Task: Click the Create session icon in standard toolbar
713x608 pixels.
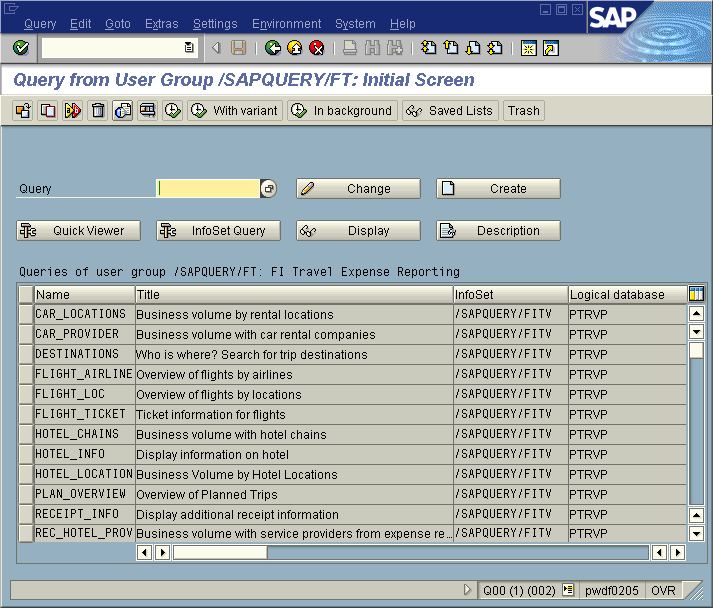Action: point(529,48)
